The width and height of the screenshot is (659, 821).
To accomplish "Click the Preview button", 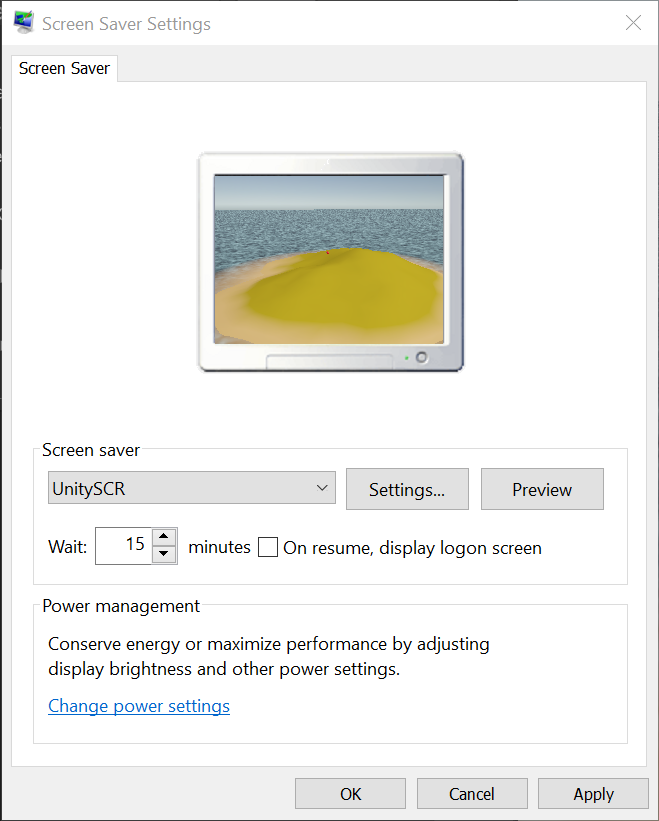I will point(542,489).
